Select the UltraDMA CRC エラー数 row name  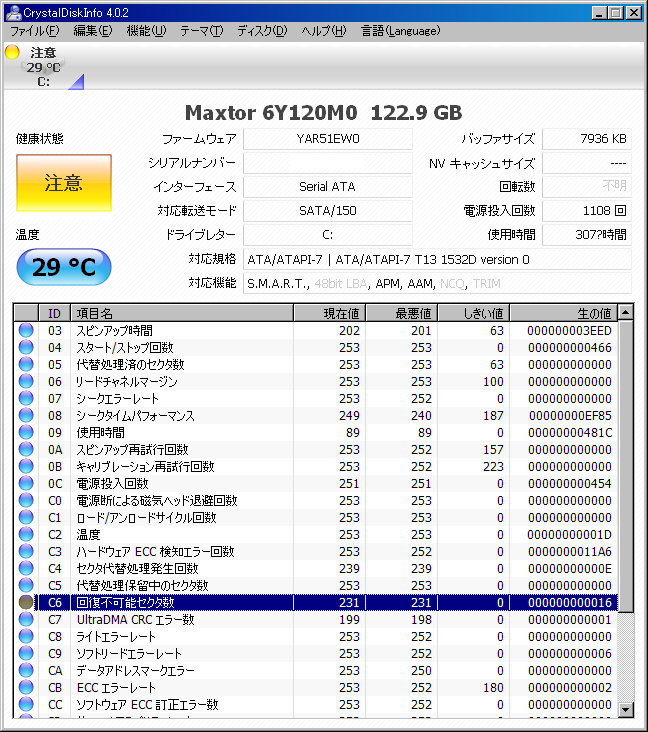(x=135, y=619)
